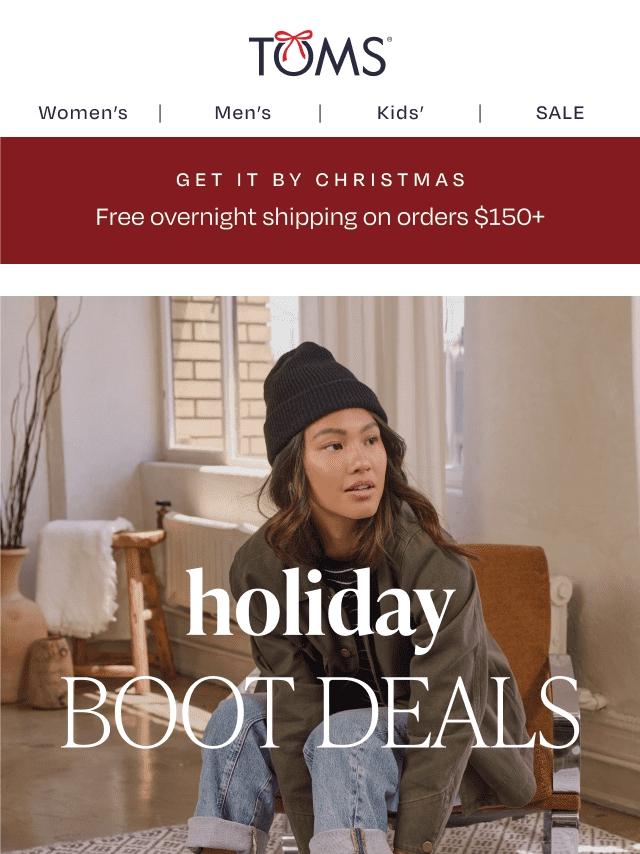Click the TOMS logo at the top
Viewport: 640px width, 854px height.
(320, 53)
